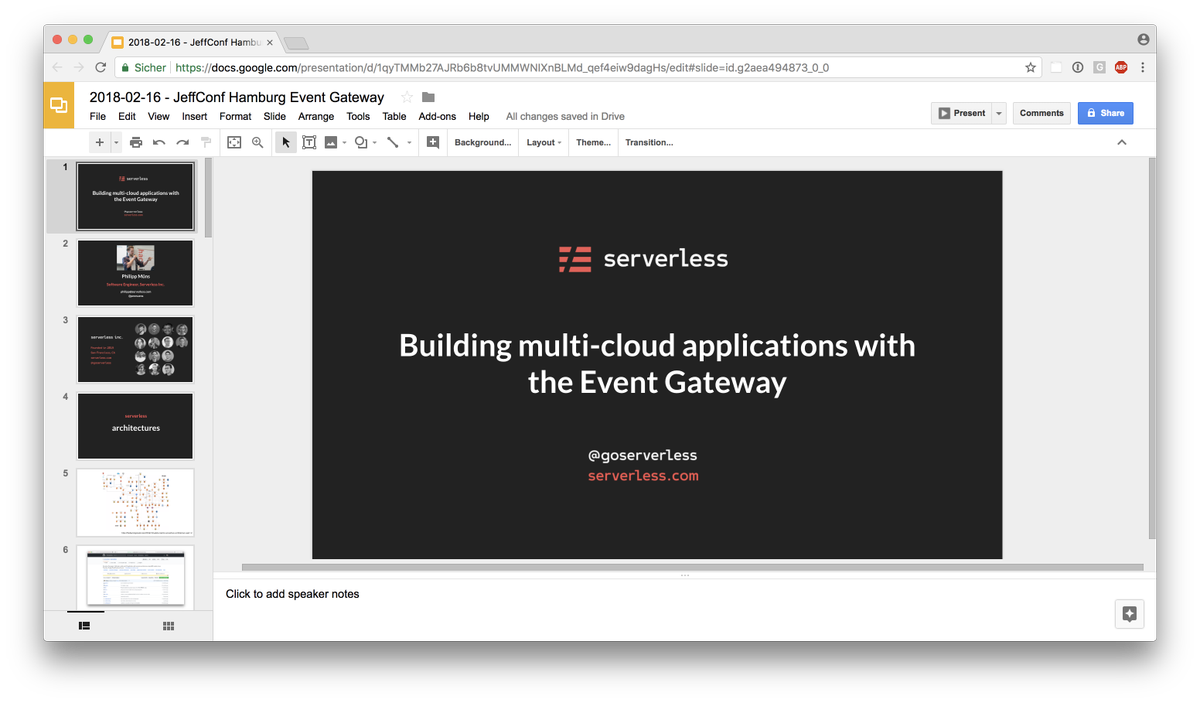
Task: Click the @goserverless text on the slide
Action: (x=643, y=455)
